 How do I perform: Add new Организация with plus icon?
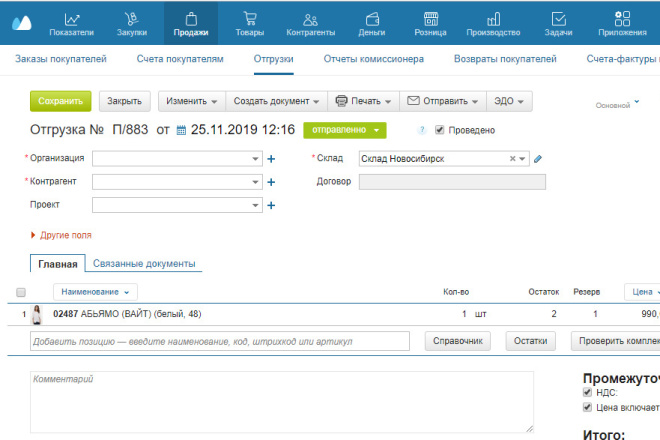click(x=271, y=159)
